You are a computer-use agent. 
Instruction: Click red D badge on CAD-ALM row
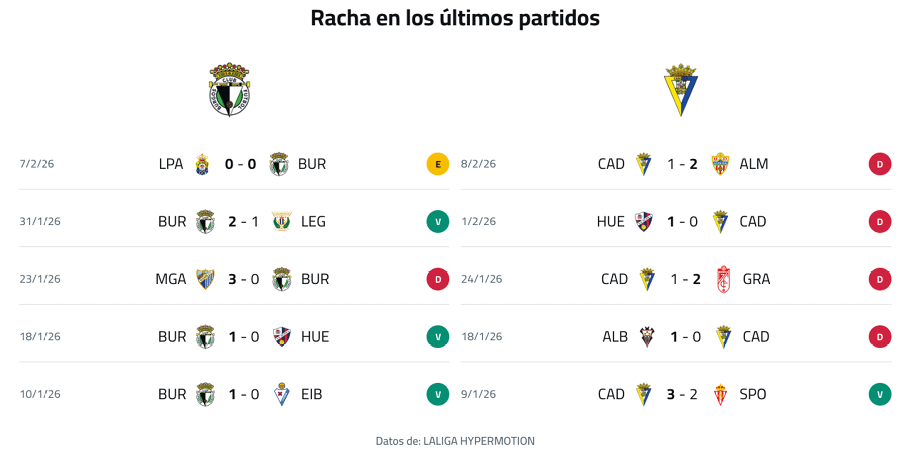[x=880, y=164]
